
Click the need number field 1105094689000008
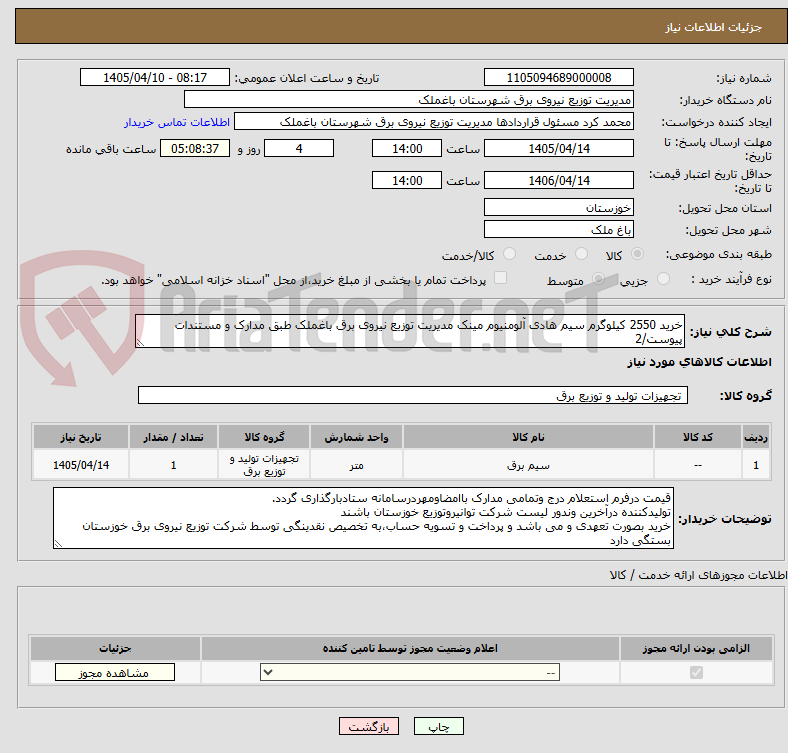point(558,77)
